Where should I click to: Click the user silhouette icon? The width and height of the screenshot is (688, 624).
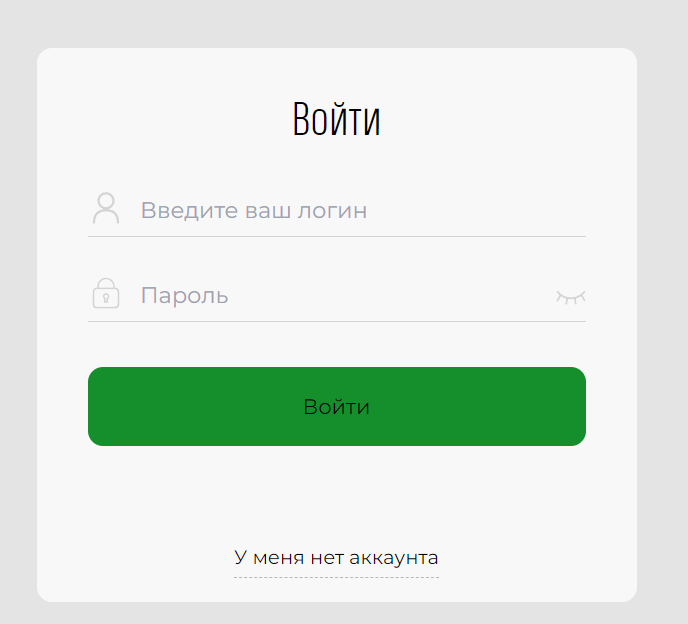(x=106, y=208)
